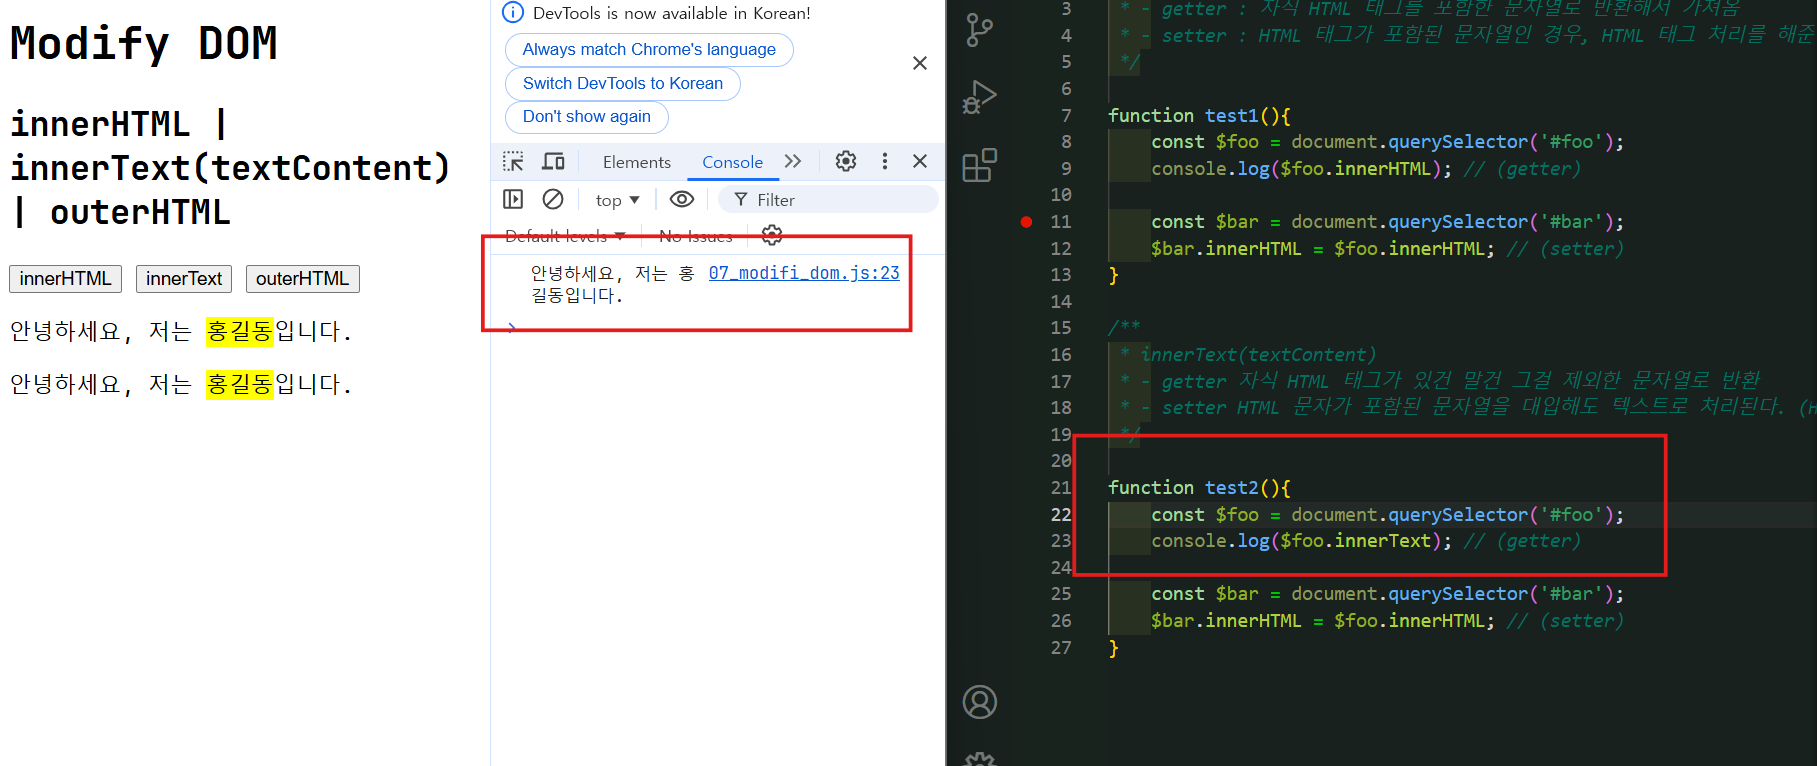Click the 'Modify DOM' page heading
Viewport: 1817px width, 766px height.
(144, 44)
